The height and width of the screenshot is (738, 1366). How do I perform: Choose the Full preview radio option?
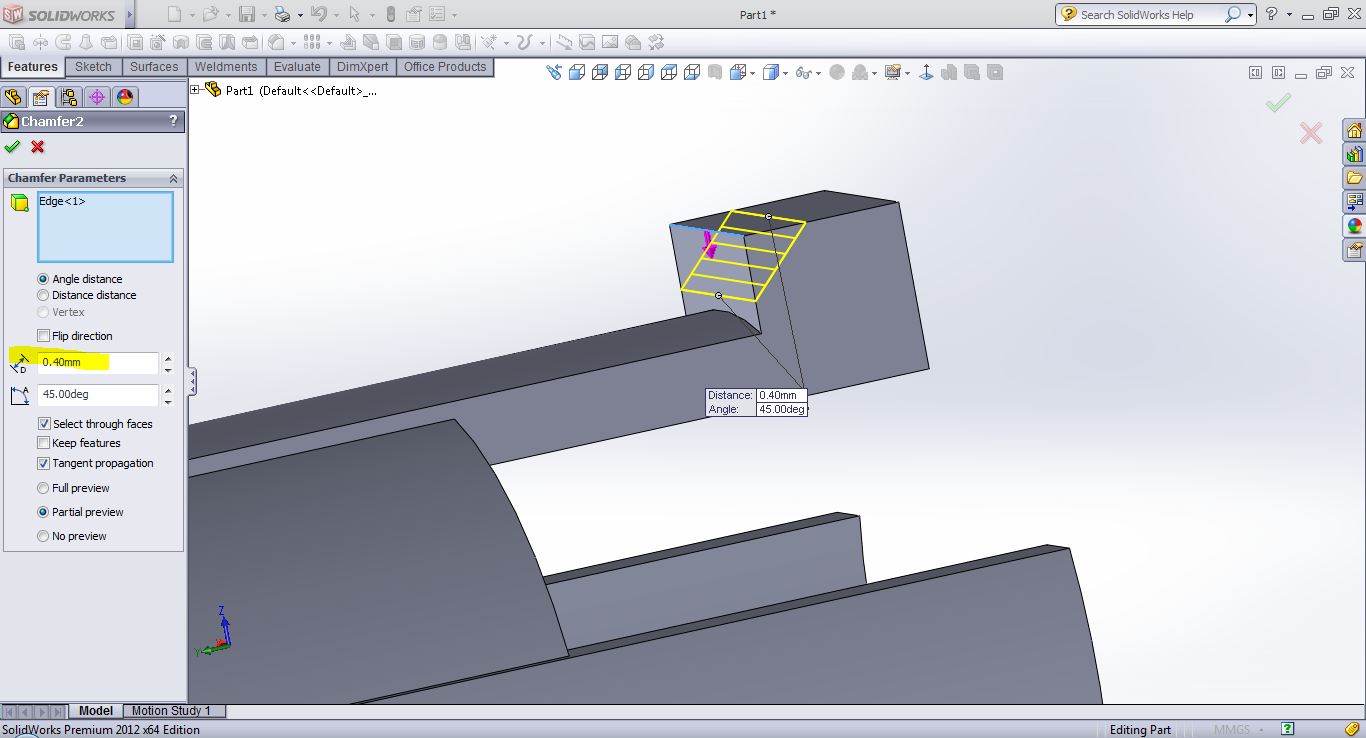pyautogui.click(x=43, y=488)
